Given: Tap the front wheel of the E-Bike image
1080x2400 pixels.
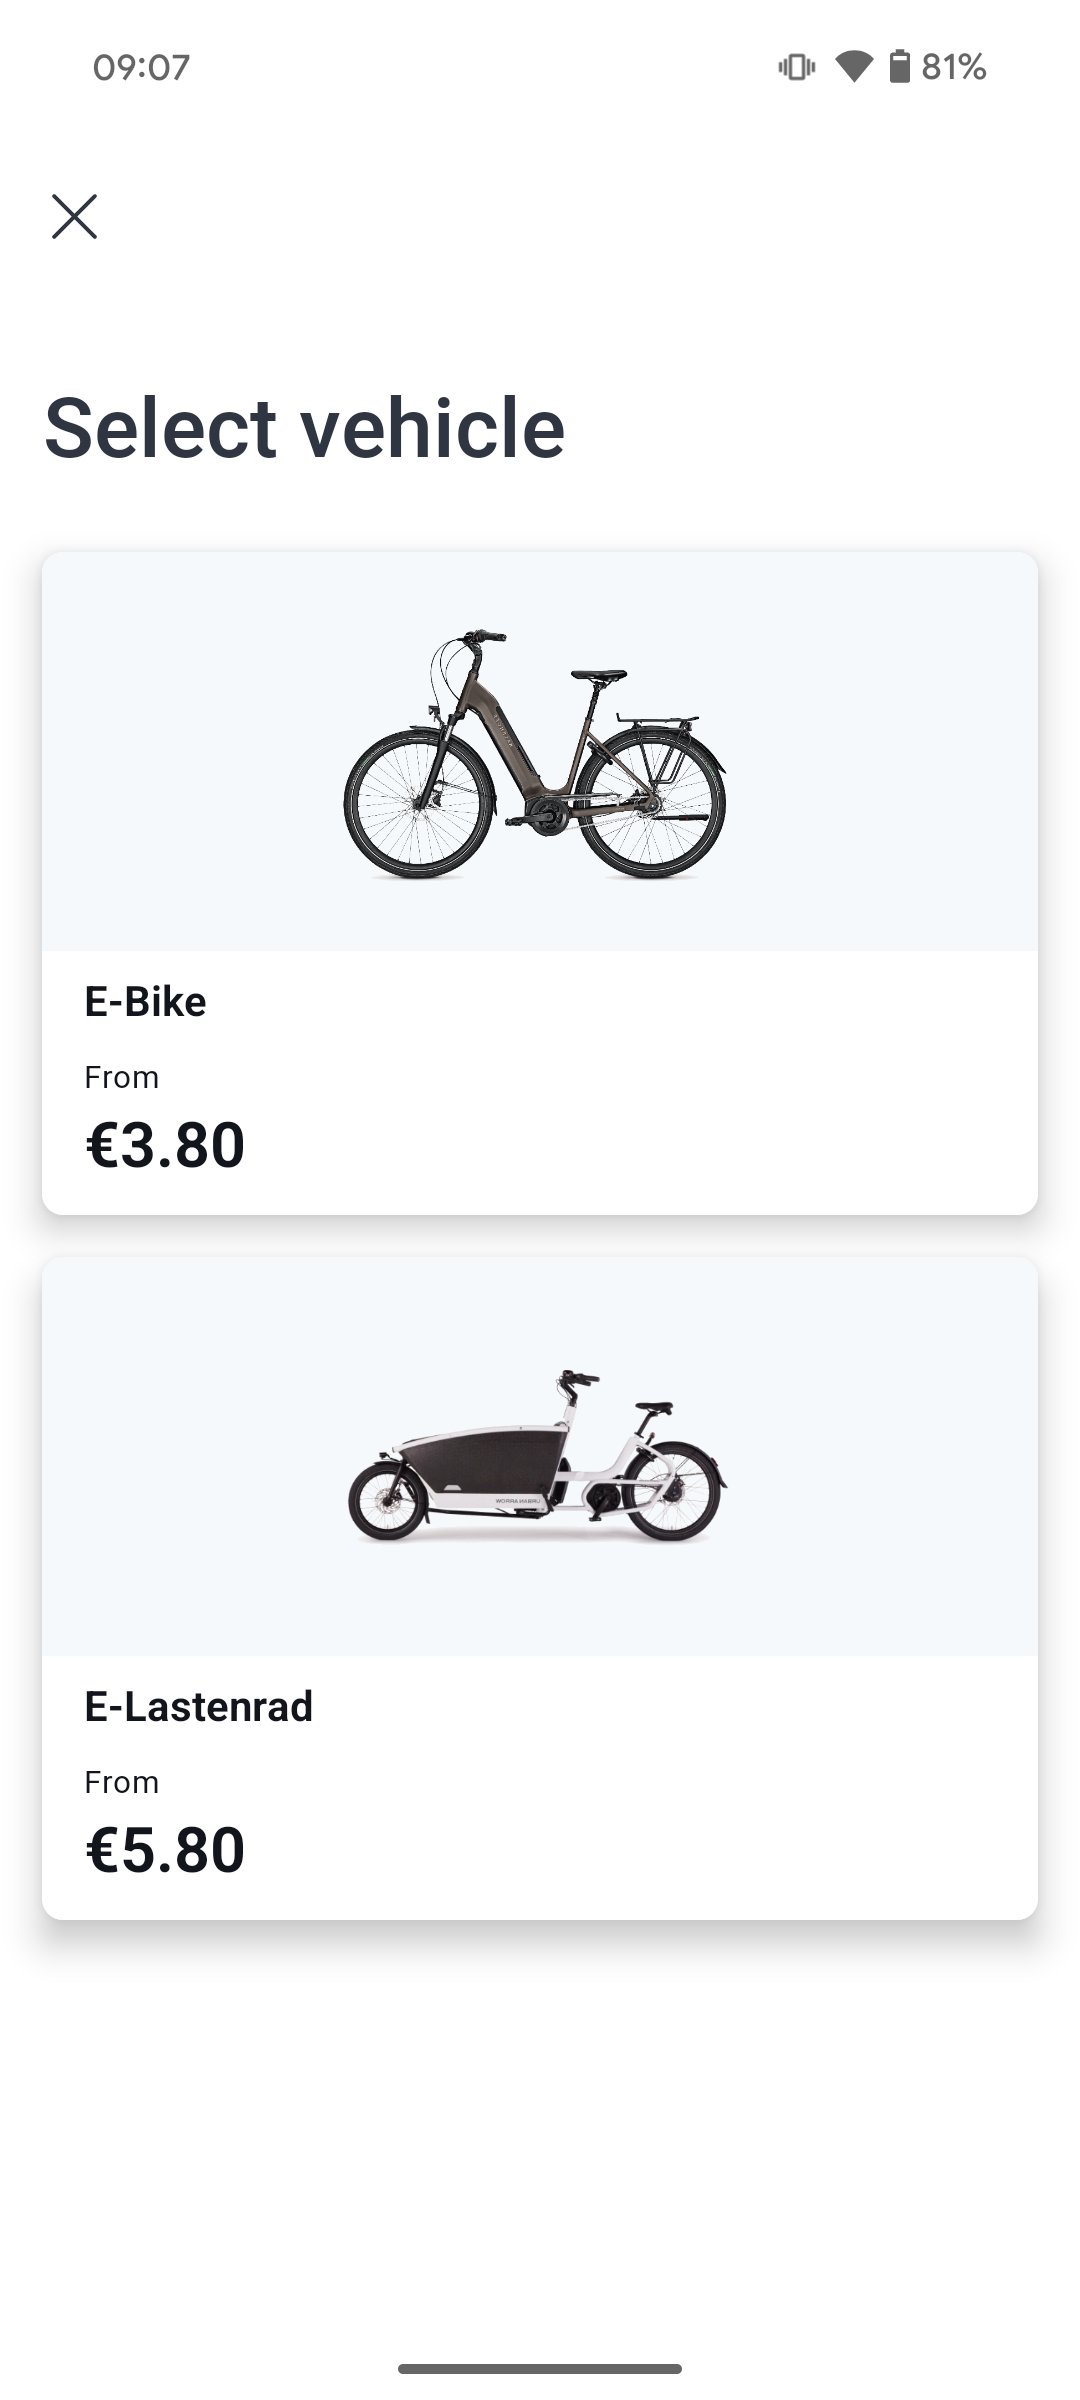Looking at the screenshot, I should (x=419, y=805).
